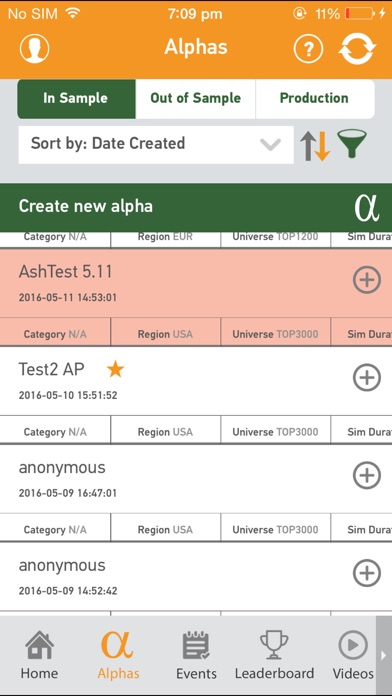The image size is (392, 696).
Task: Expand the anonymous 14:52:42 alpha
Action: point(367,573)
